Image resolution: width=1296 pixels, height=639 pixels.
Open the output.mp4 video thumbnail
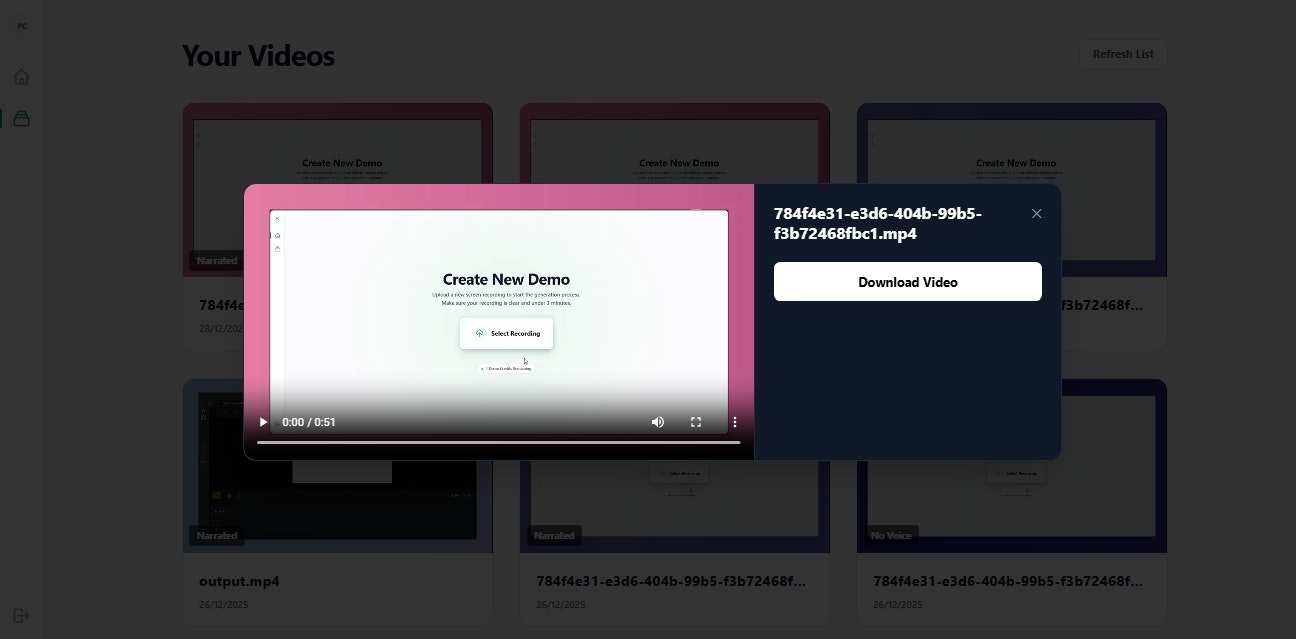click(x=338, y=466)
